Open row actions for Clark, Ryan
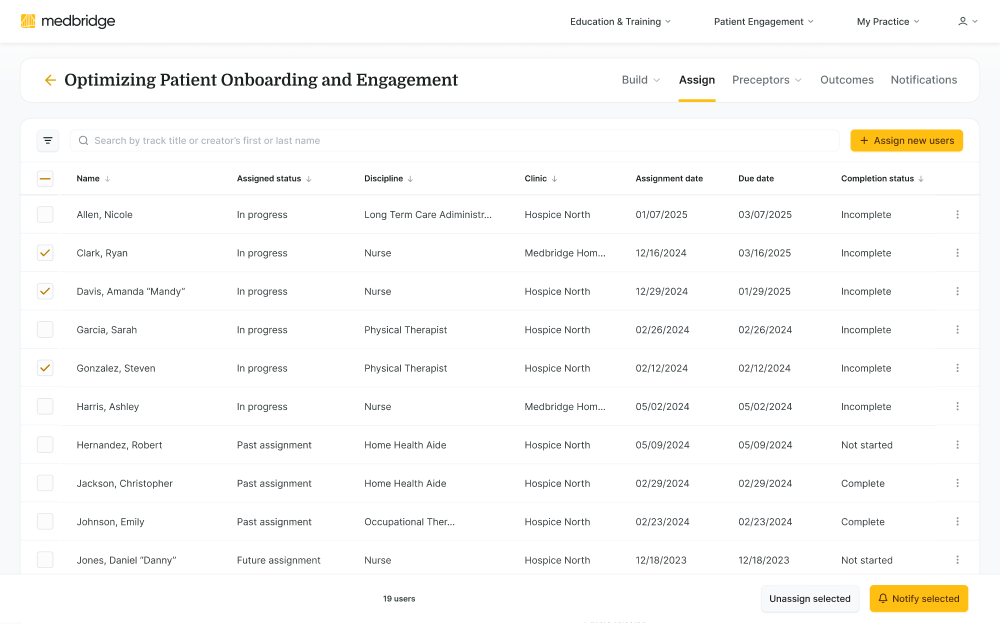1000x624 pixels. click(x=957, y=253)
